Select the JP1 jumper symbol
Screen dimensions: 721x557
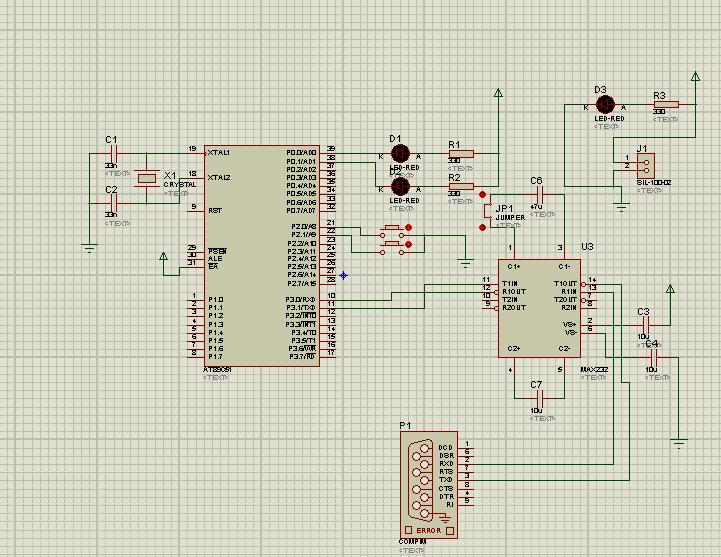pos(487,211)
